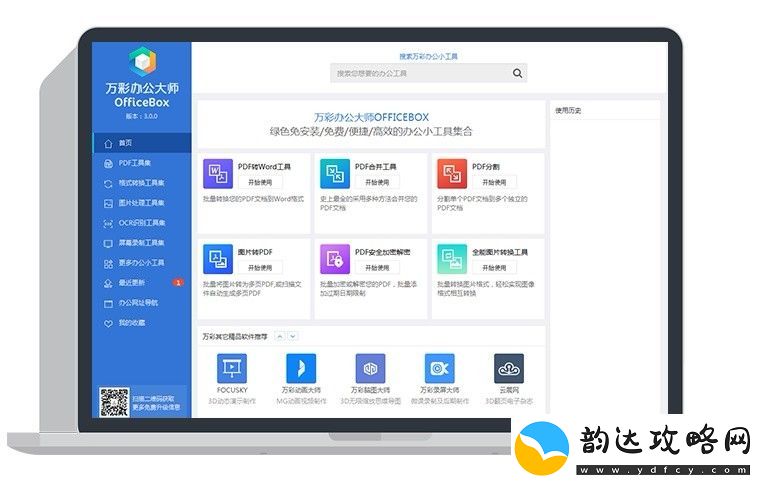Click the QR code in the sidebar
This screenshot has height=481, width=761.
114,402
